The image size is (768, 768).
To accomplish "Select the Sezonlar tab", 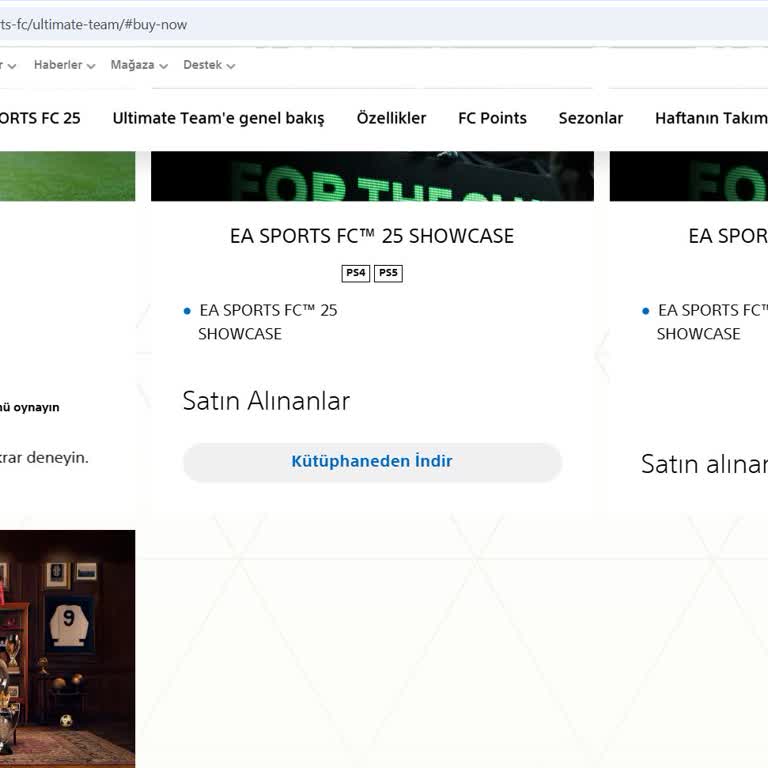I will pos(590,118).
